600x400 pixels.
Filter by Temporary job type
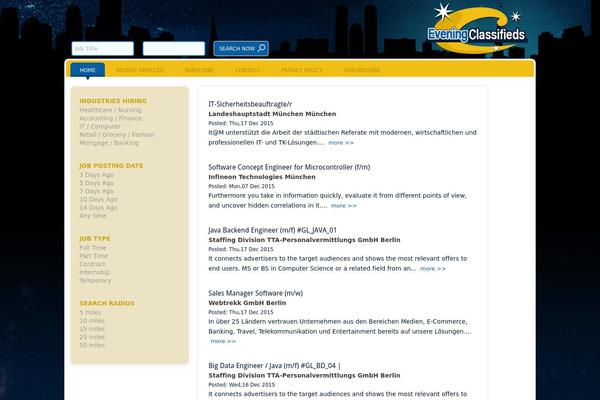(95, 280)
